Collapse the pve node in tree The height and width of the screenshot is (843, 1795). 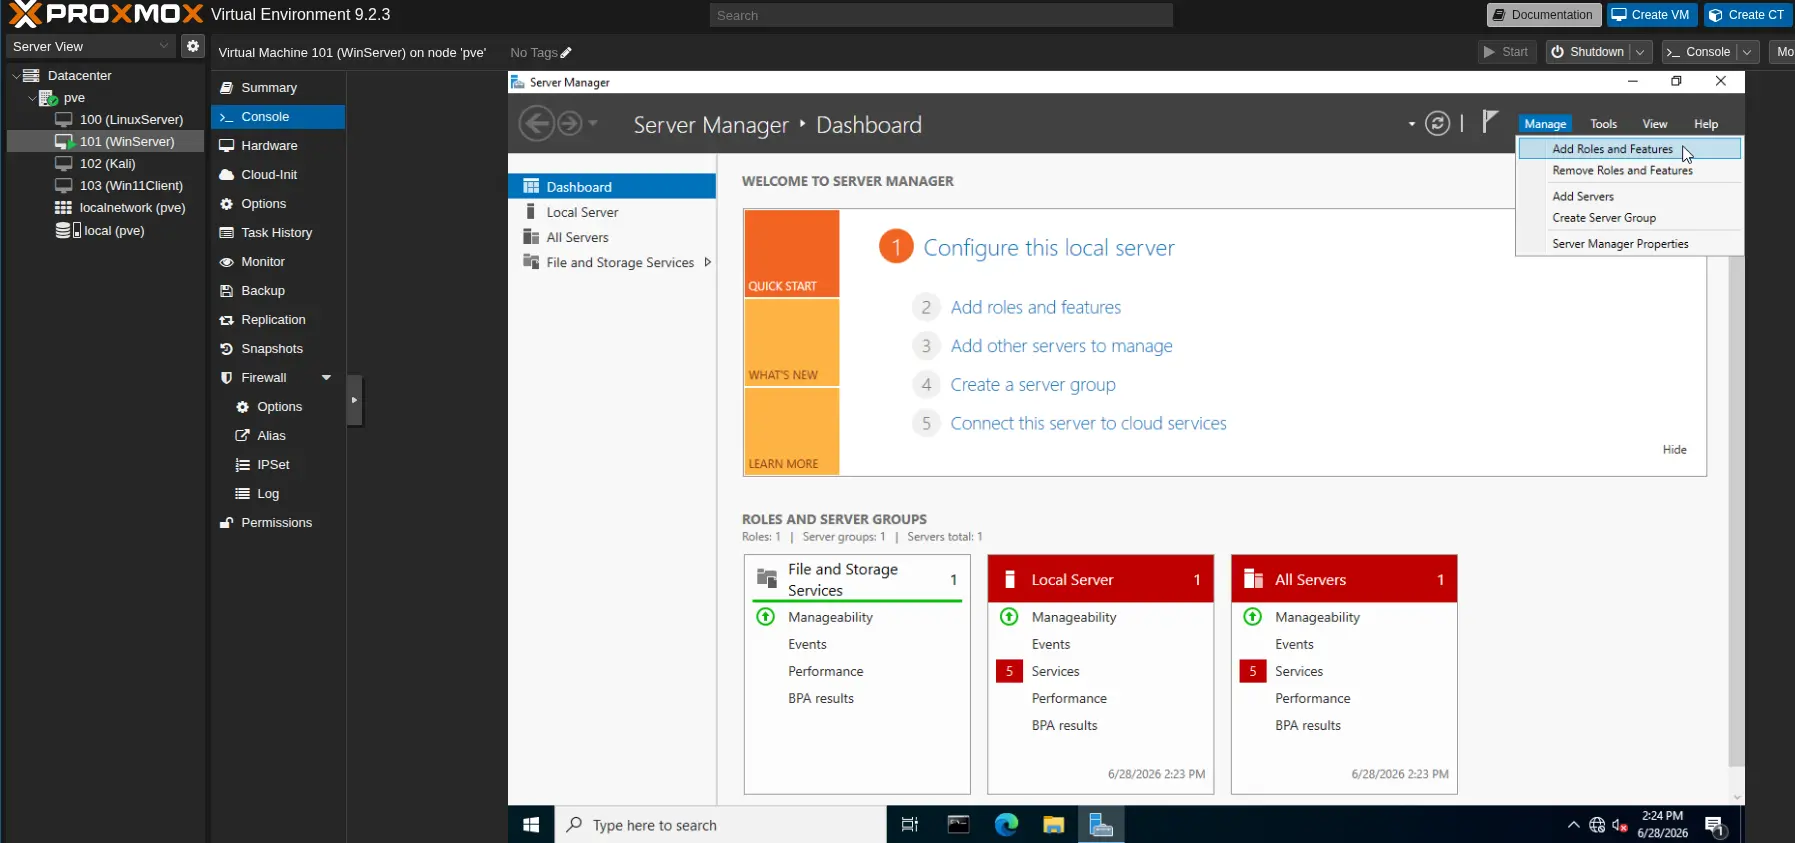(x=32, y=98)
